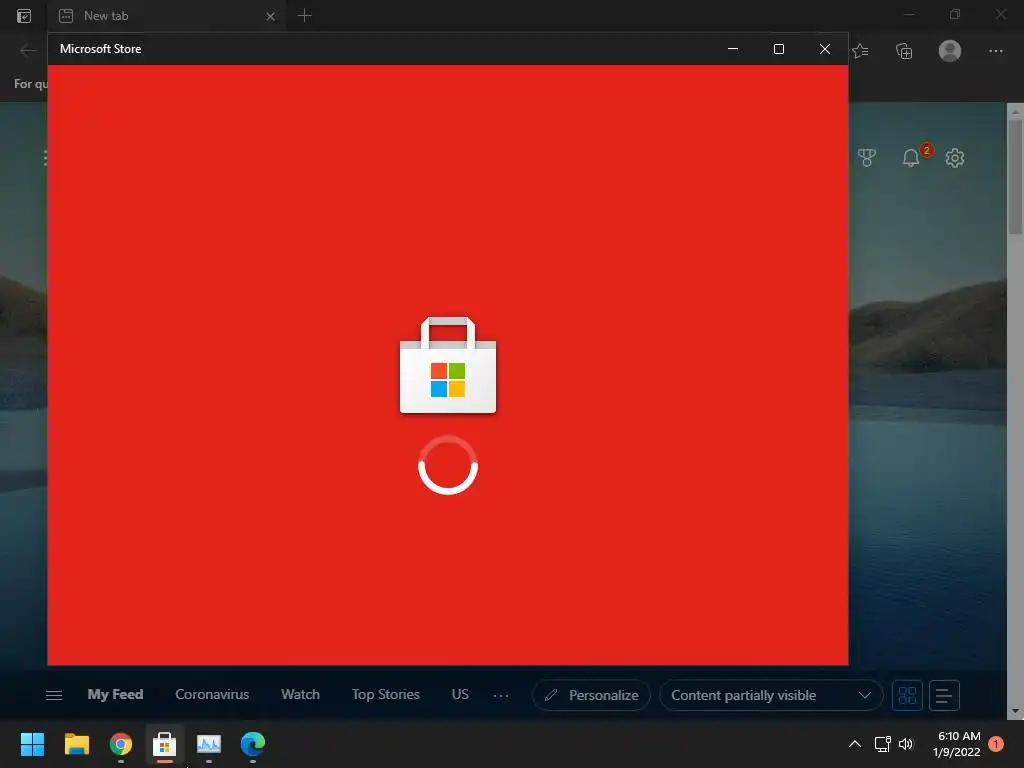
Task: Select the Coronavirus feed tab
Action: pos(212,694)
